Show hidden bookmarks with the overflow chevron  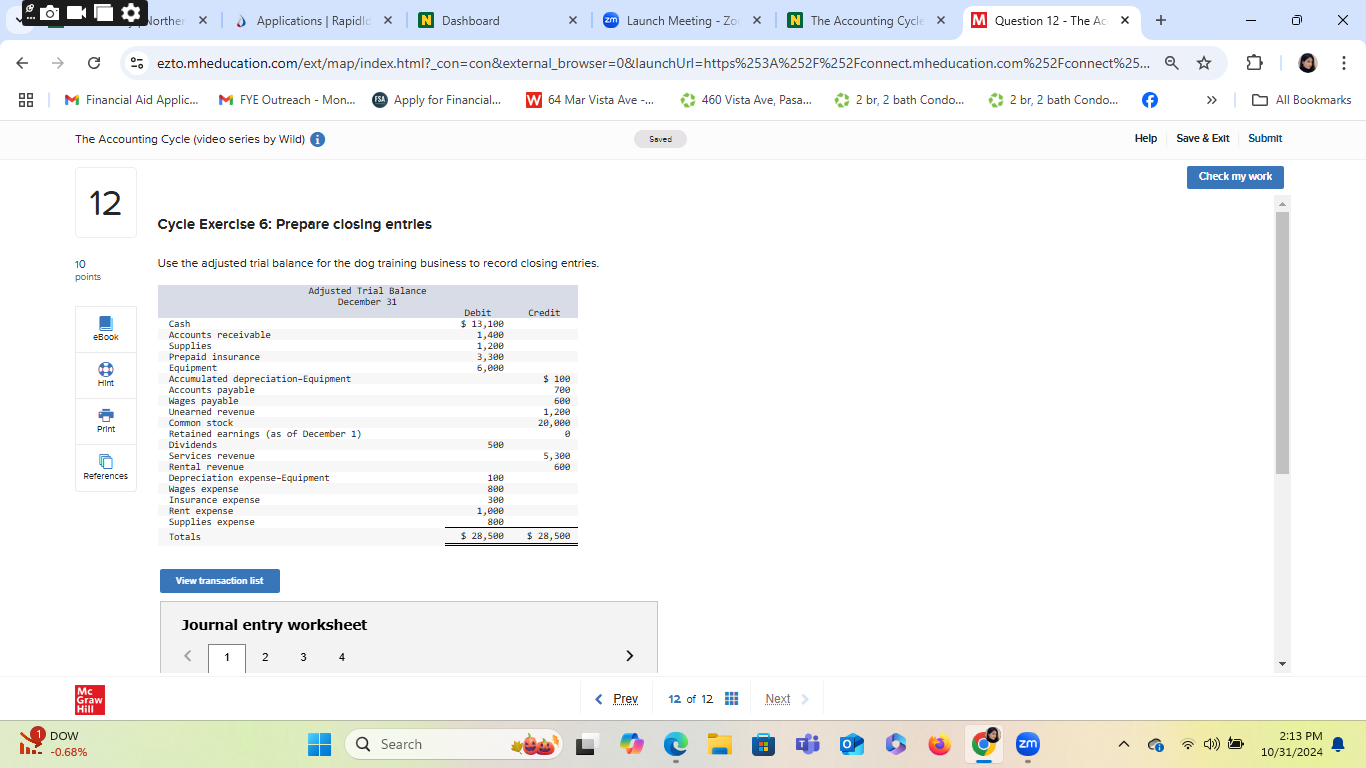pyautogui.click(x=1212, y=100)
